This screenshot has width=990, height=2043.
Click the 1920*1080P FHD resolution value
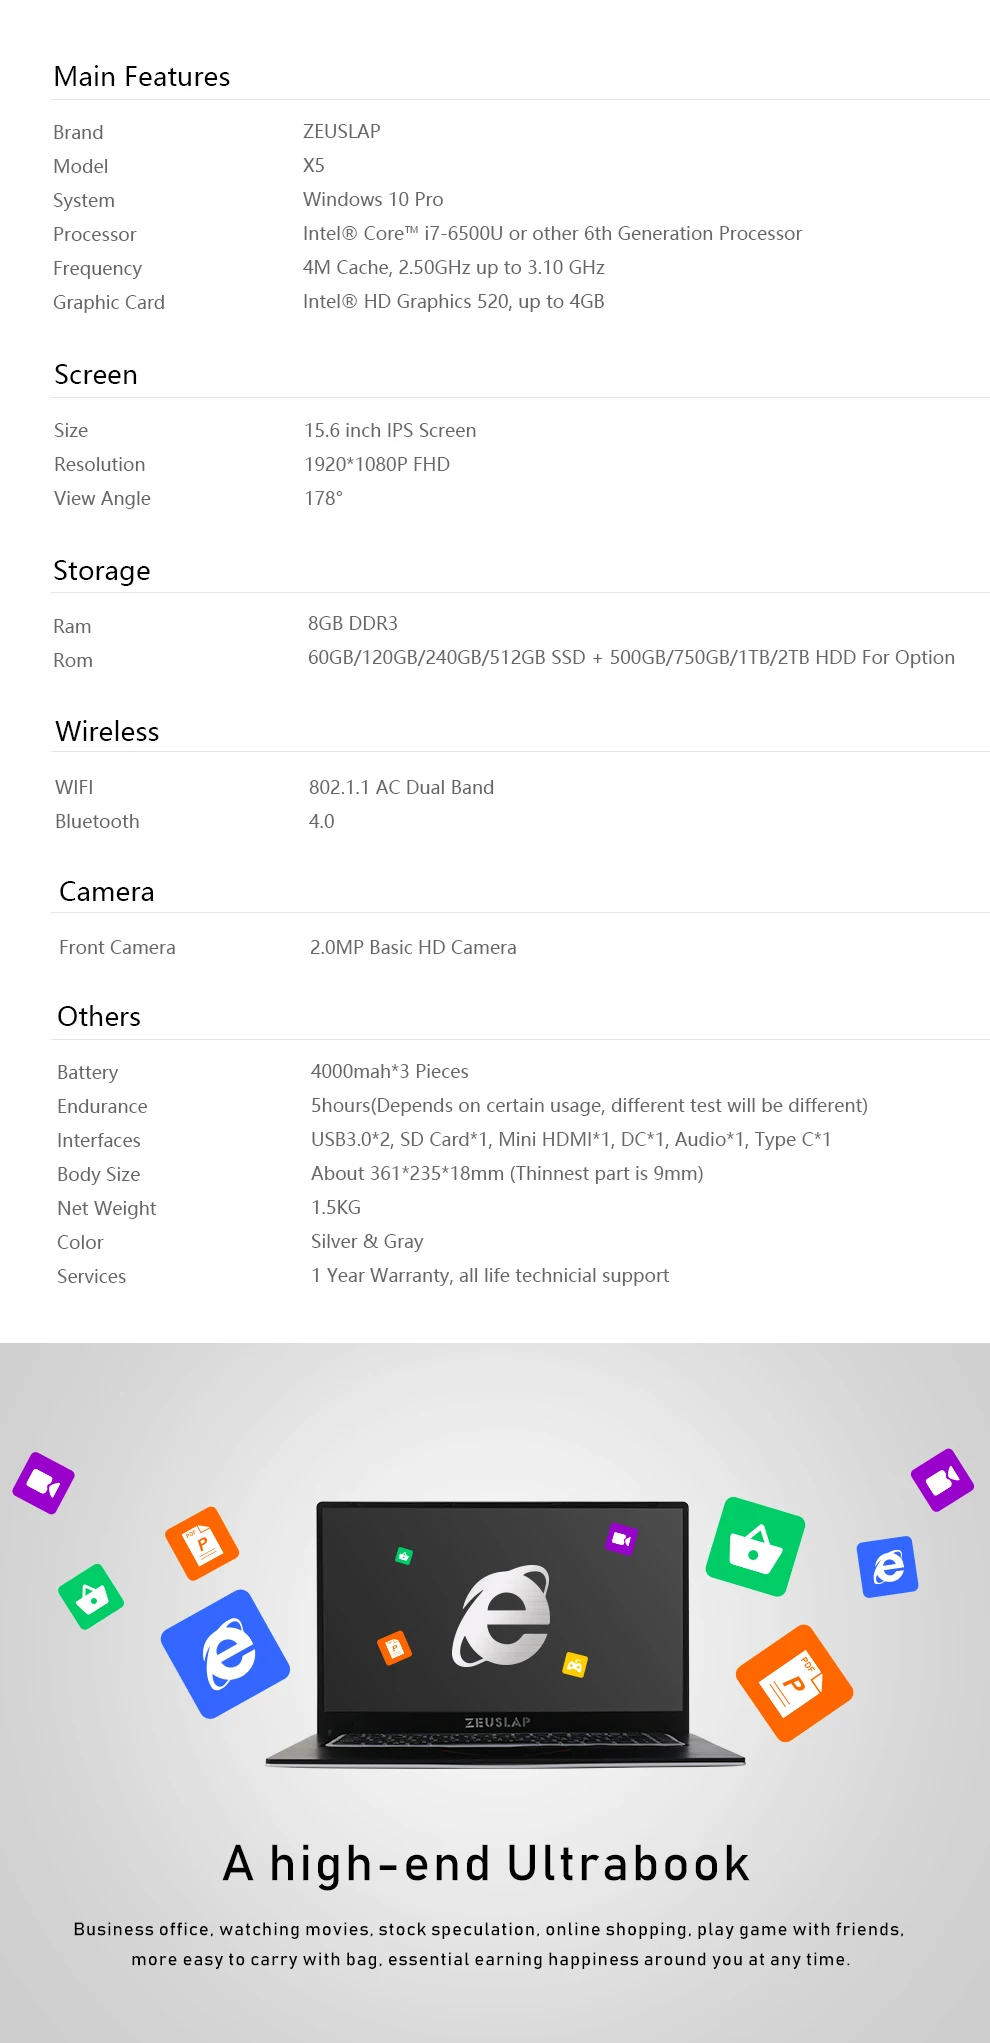[x=377, y=464]
